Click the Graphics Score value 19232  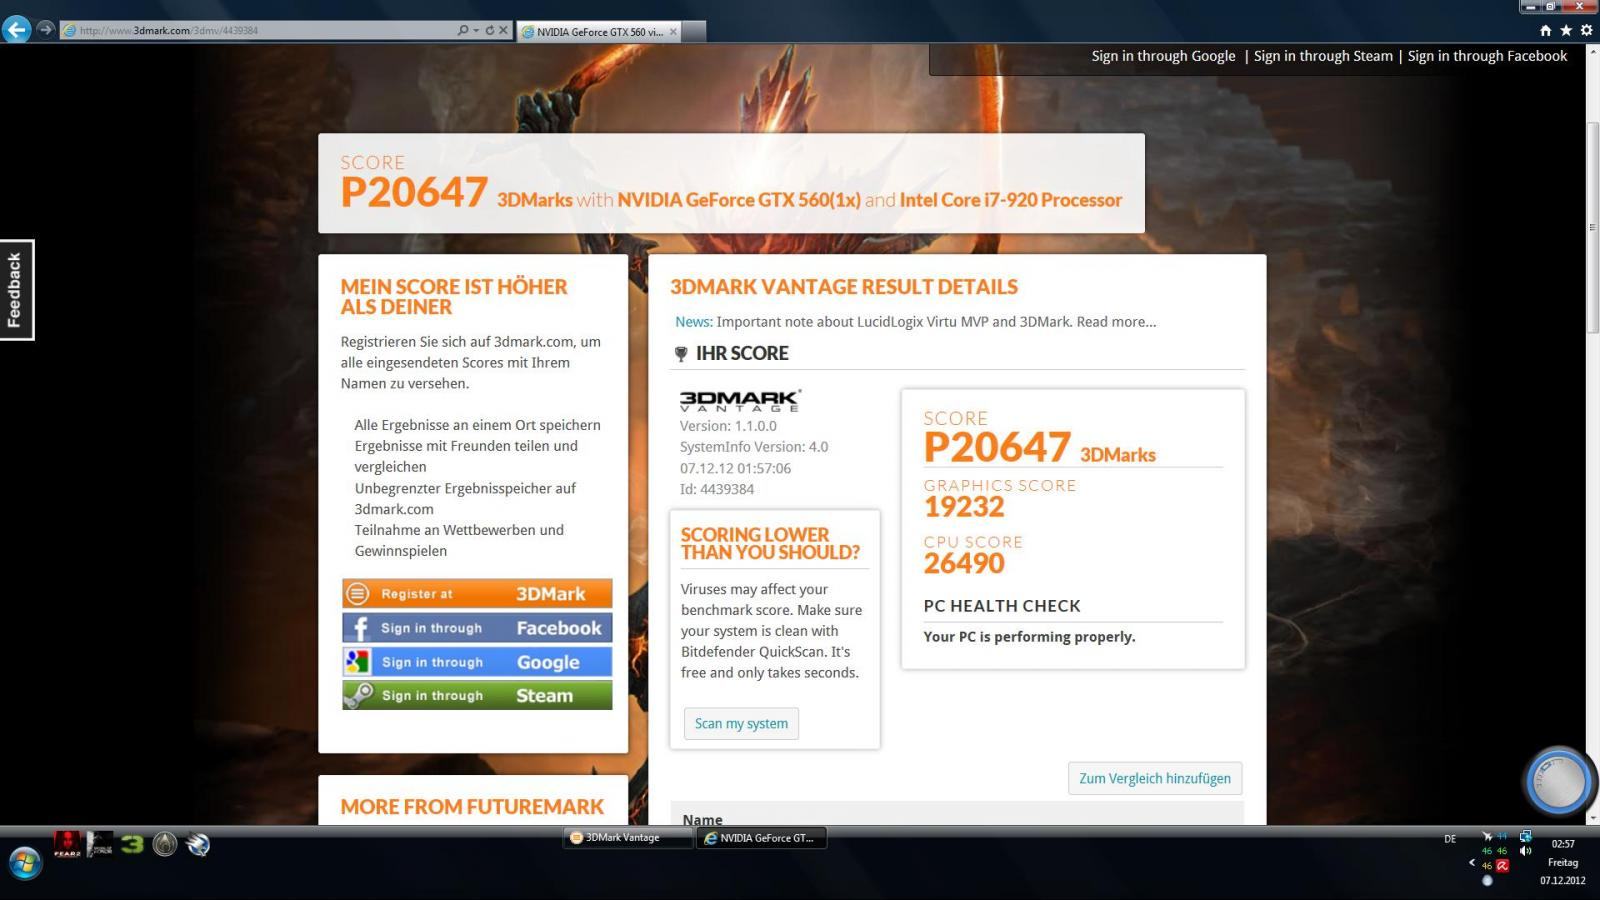pyautogui.click(x=964, y=507)
